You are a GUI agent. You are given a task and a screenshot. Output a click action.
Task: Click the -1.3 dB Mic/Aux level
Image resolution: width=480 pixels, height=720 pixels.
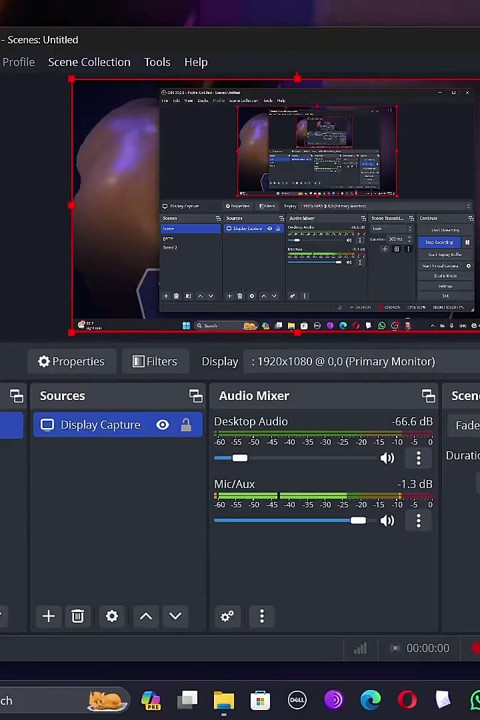415,484
